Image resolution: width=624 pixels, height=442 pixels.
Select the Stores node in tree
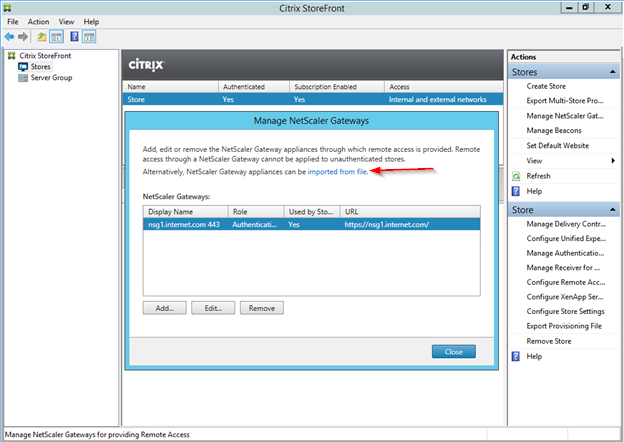(40, 67)
